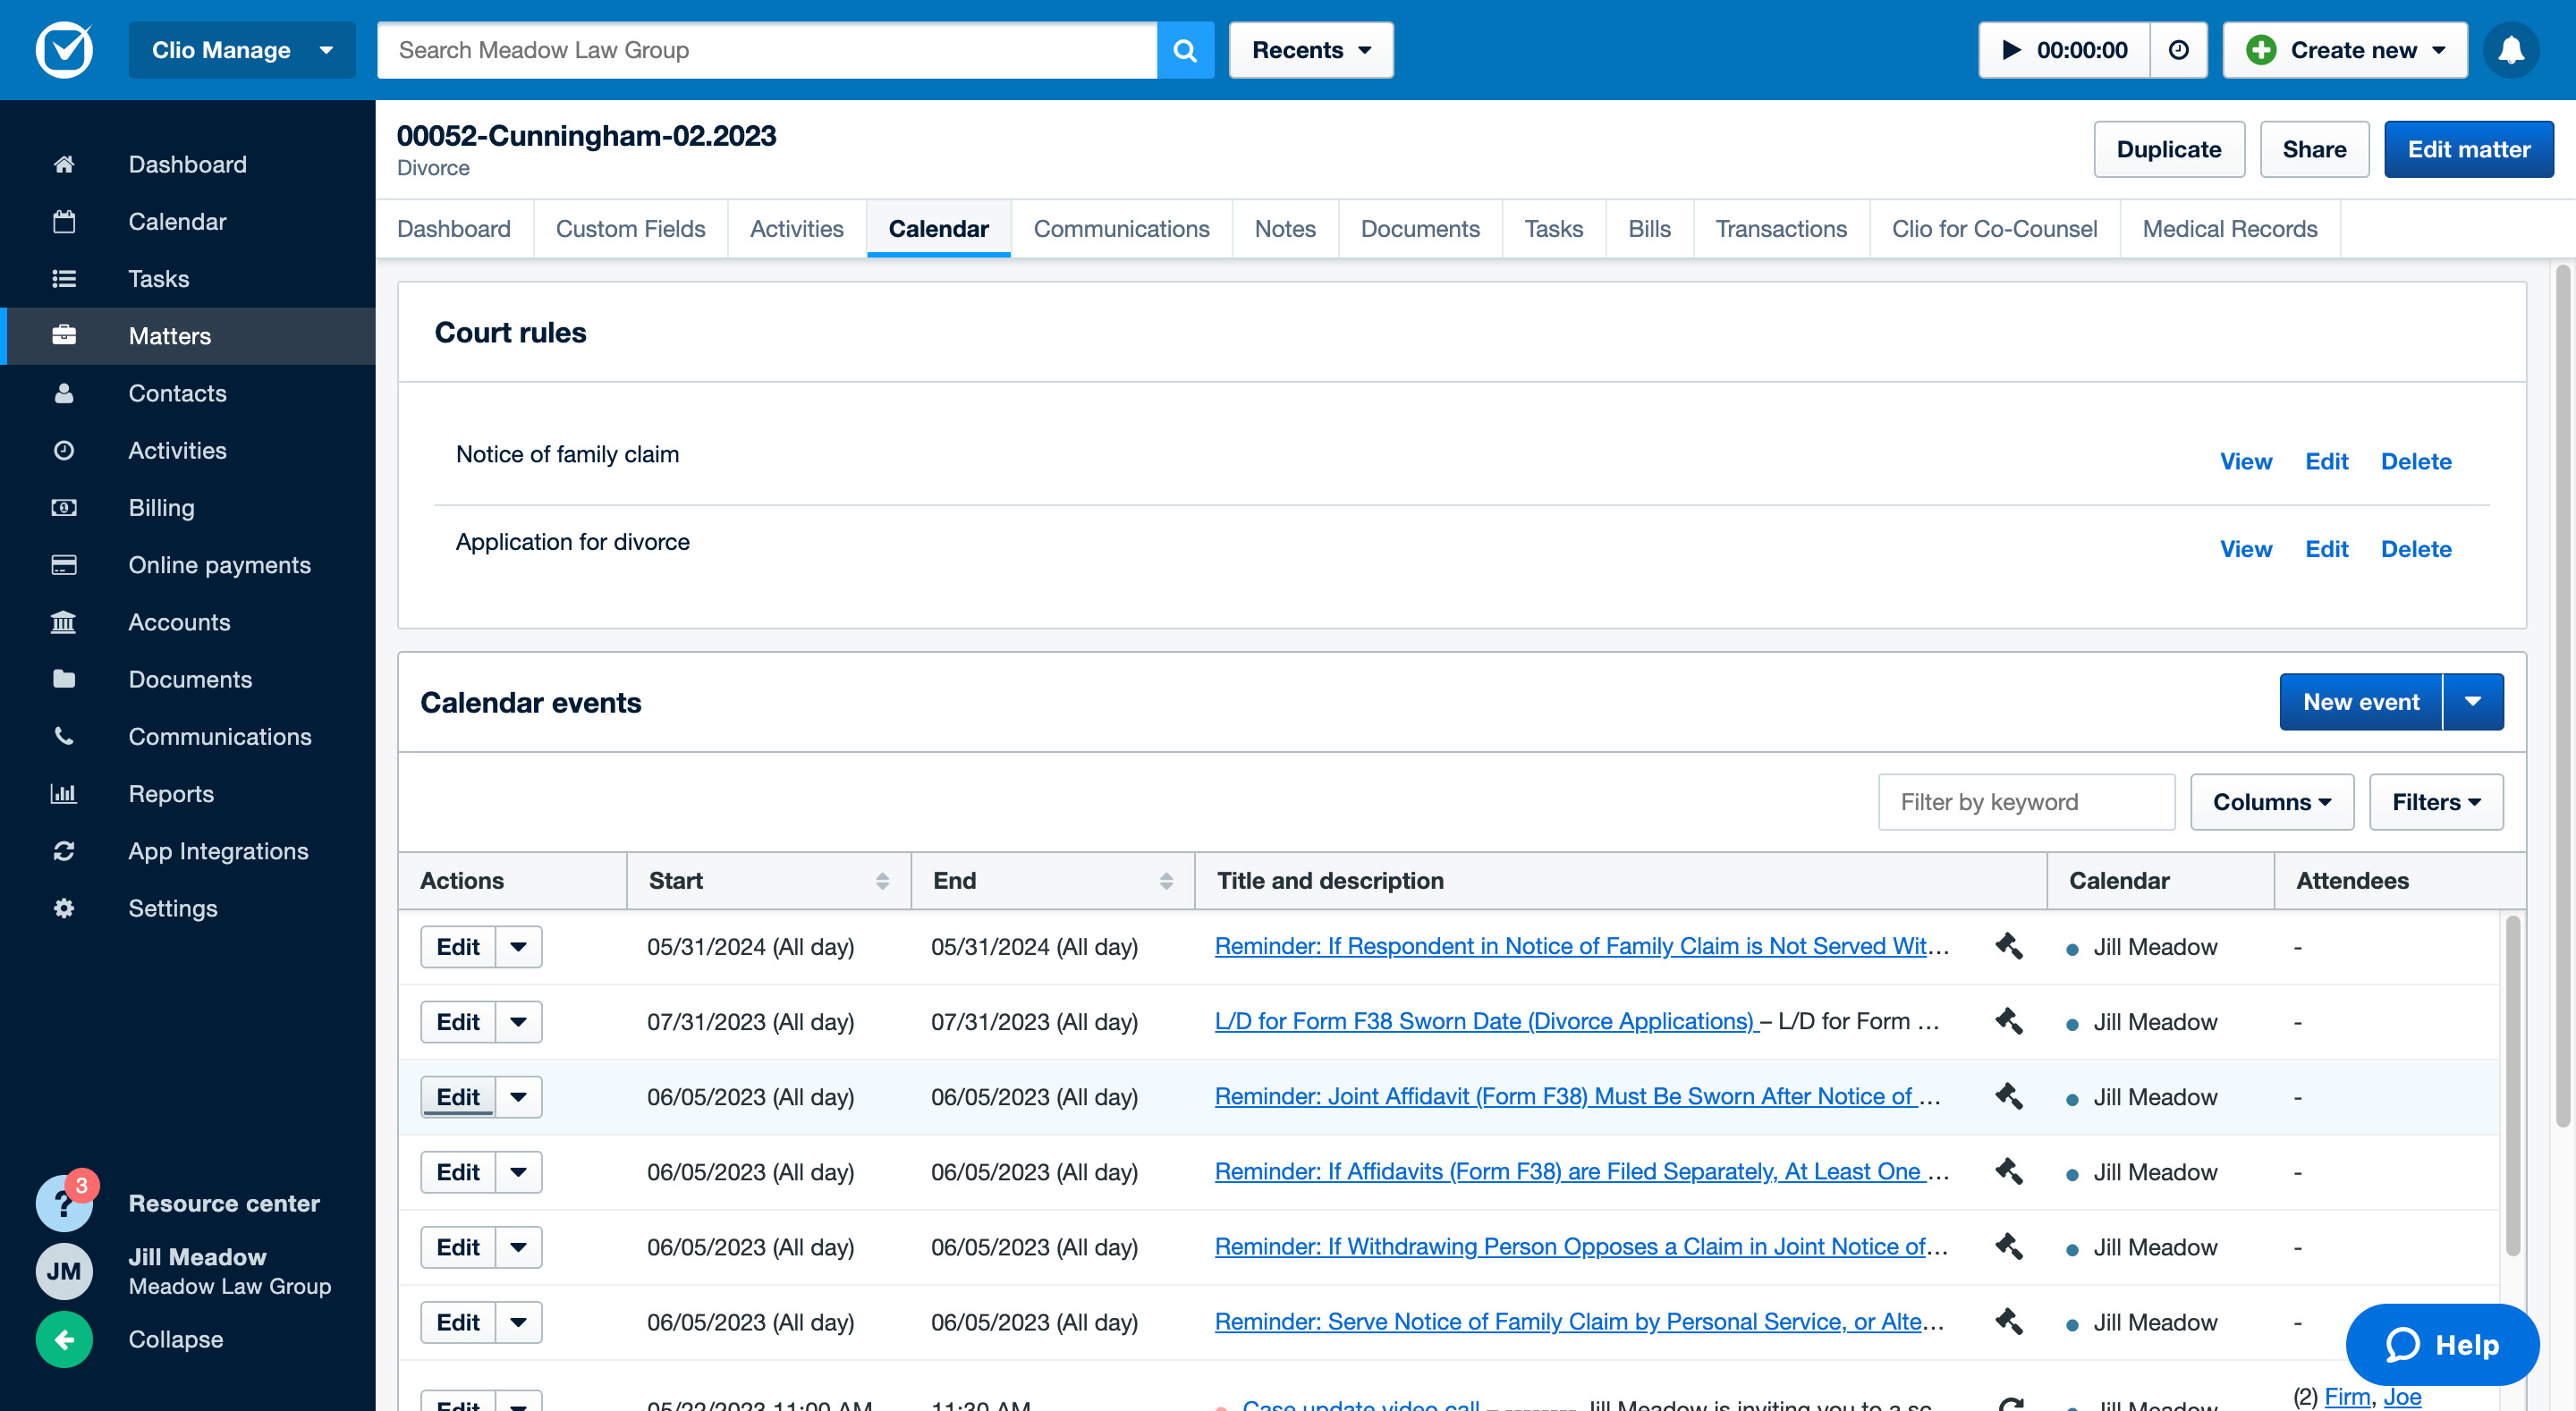Click the Edit matter button
The width and height of the screenshot is (2576, 1411).
[2468, 149]
